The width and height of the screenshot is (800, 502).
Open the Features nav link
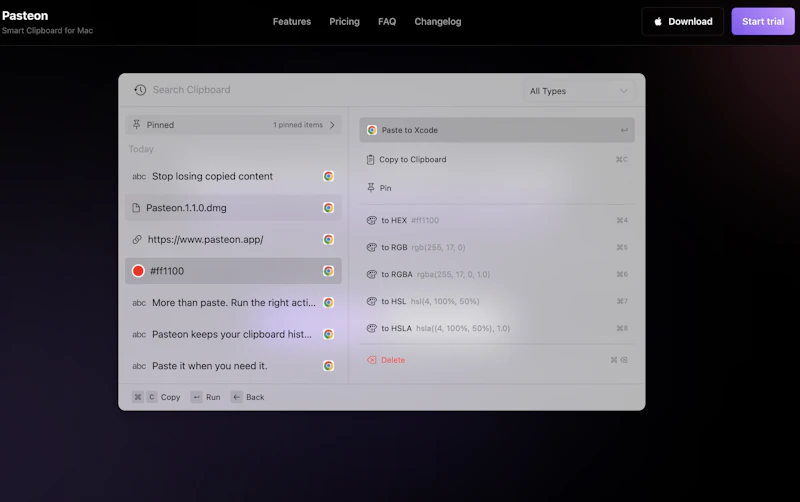(292, 21)
